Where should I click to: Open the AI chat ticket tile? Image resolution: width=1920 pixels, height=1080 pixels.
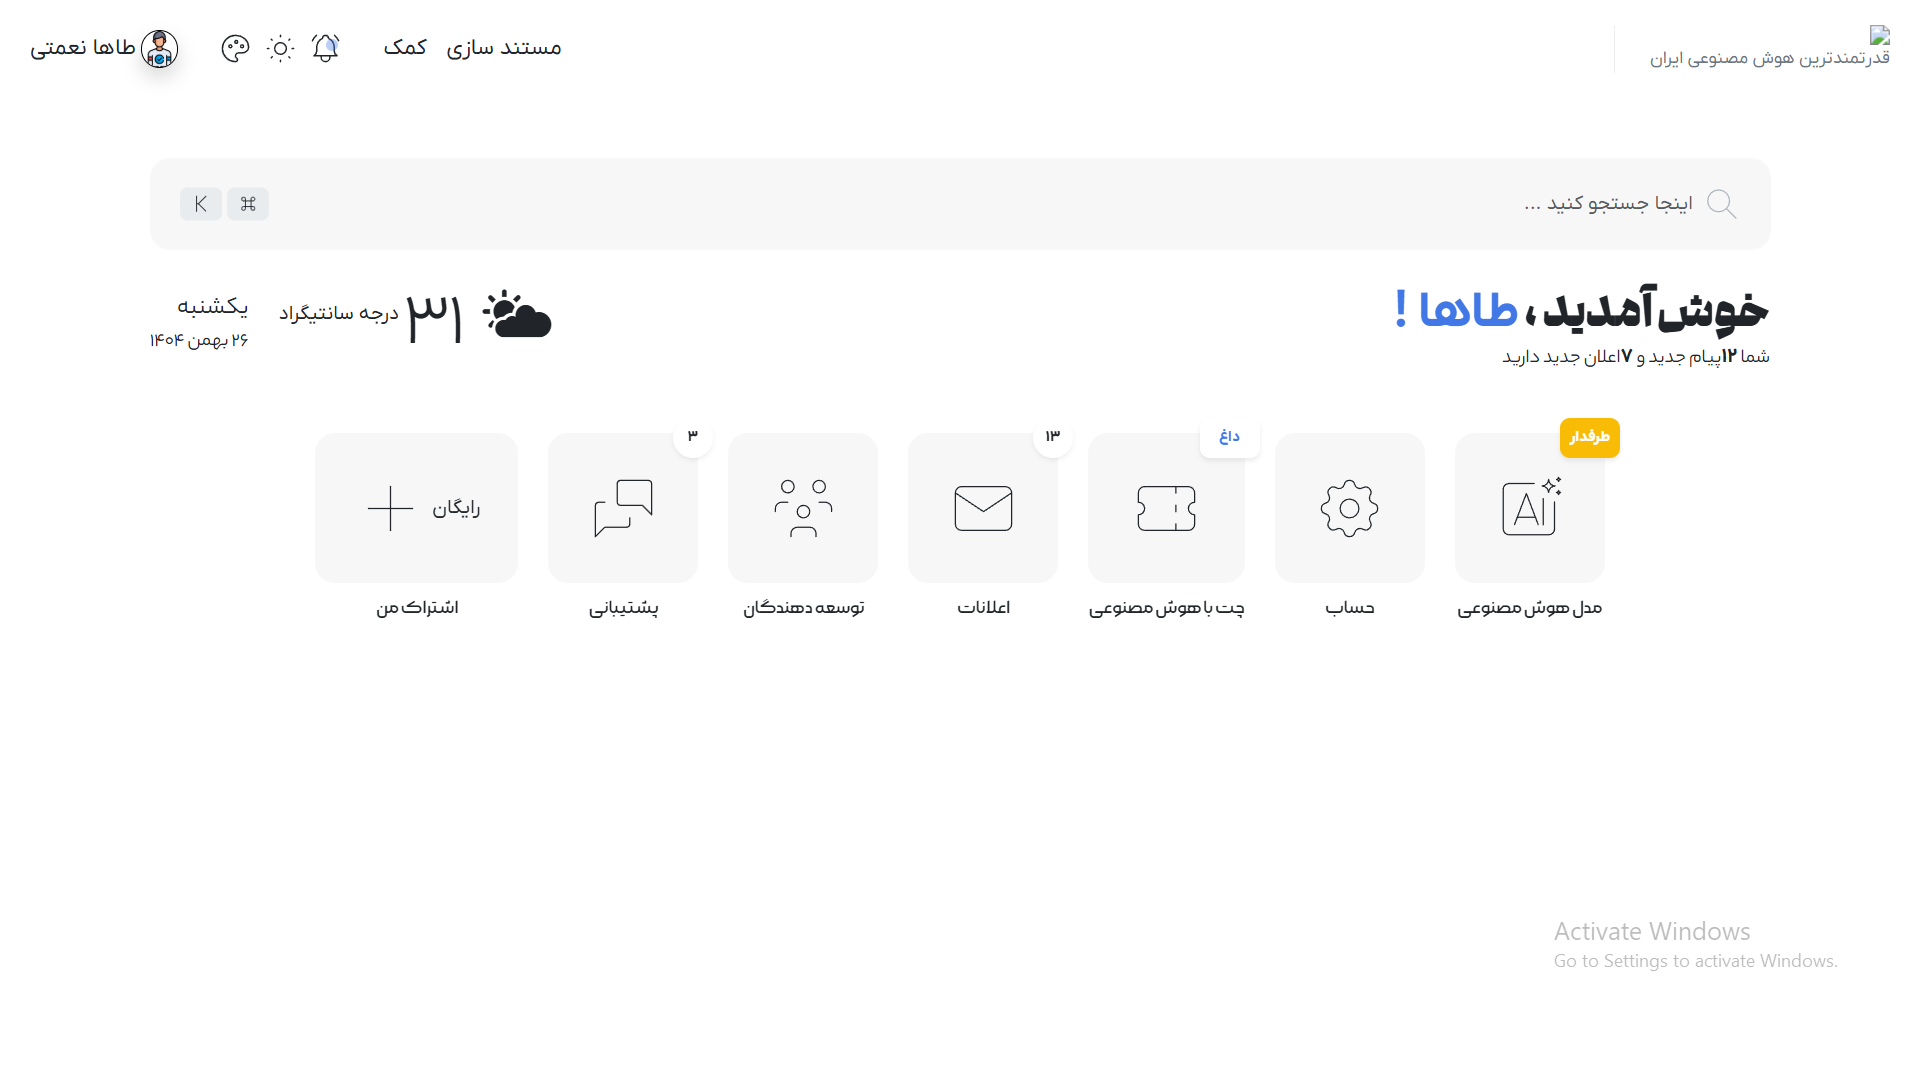pyautogui.click(x=1166, y=508)
